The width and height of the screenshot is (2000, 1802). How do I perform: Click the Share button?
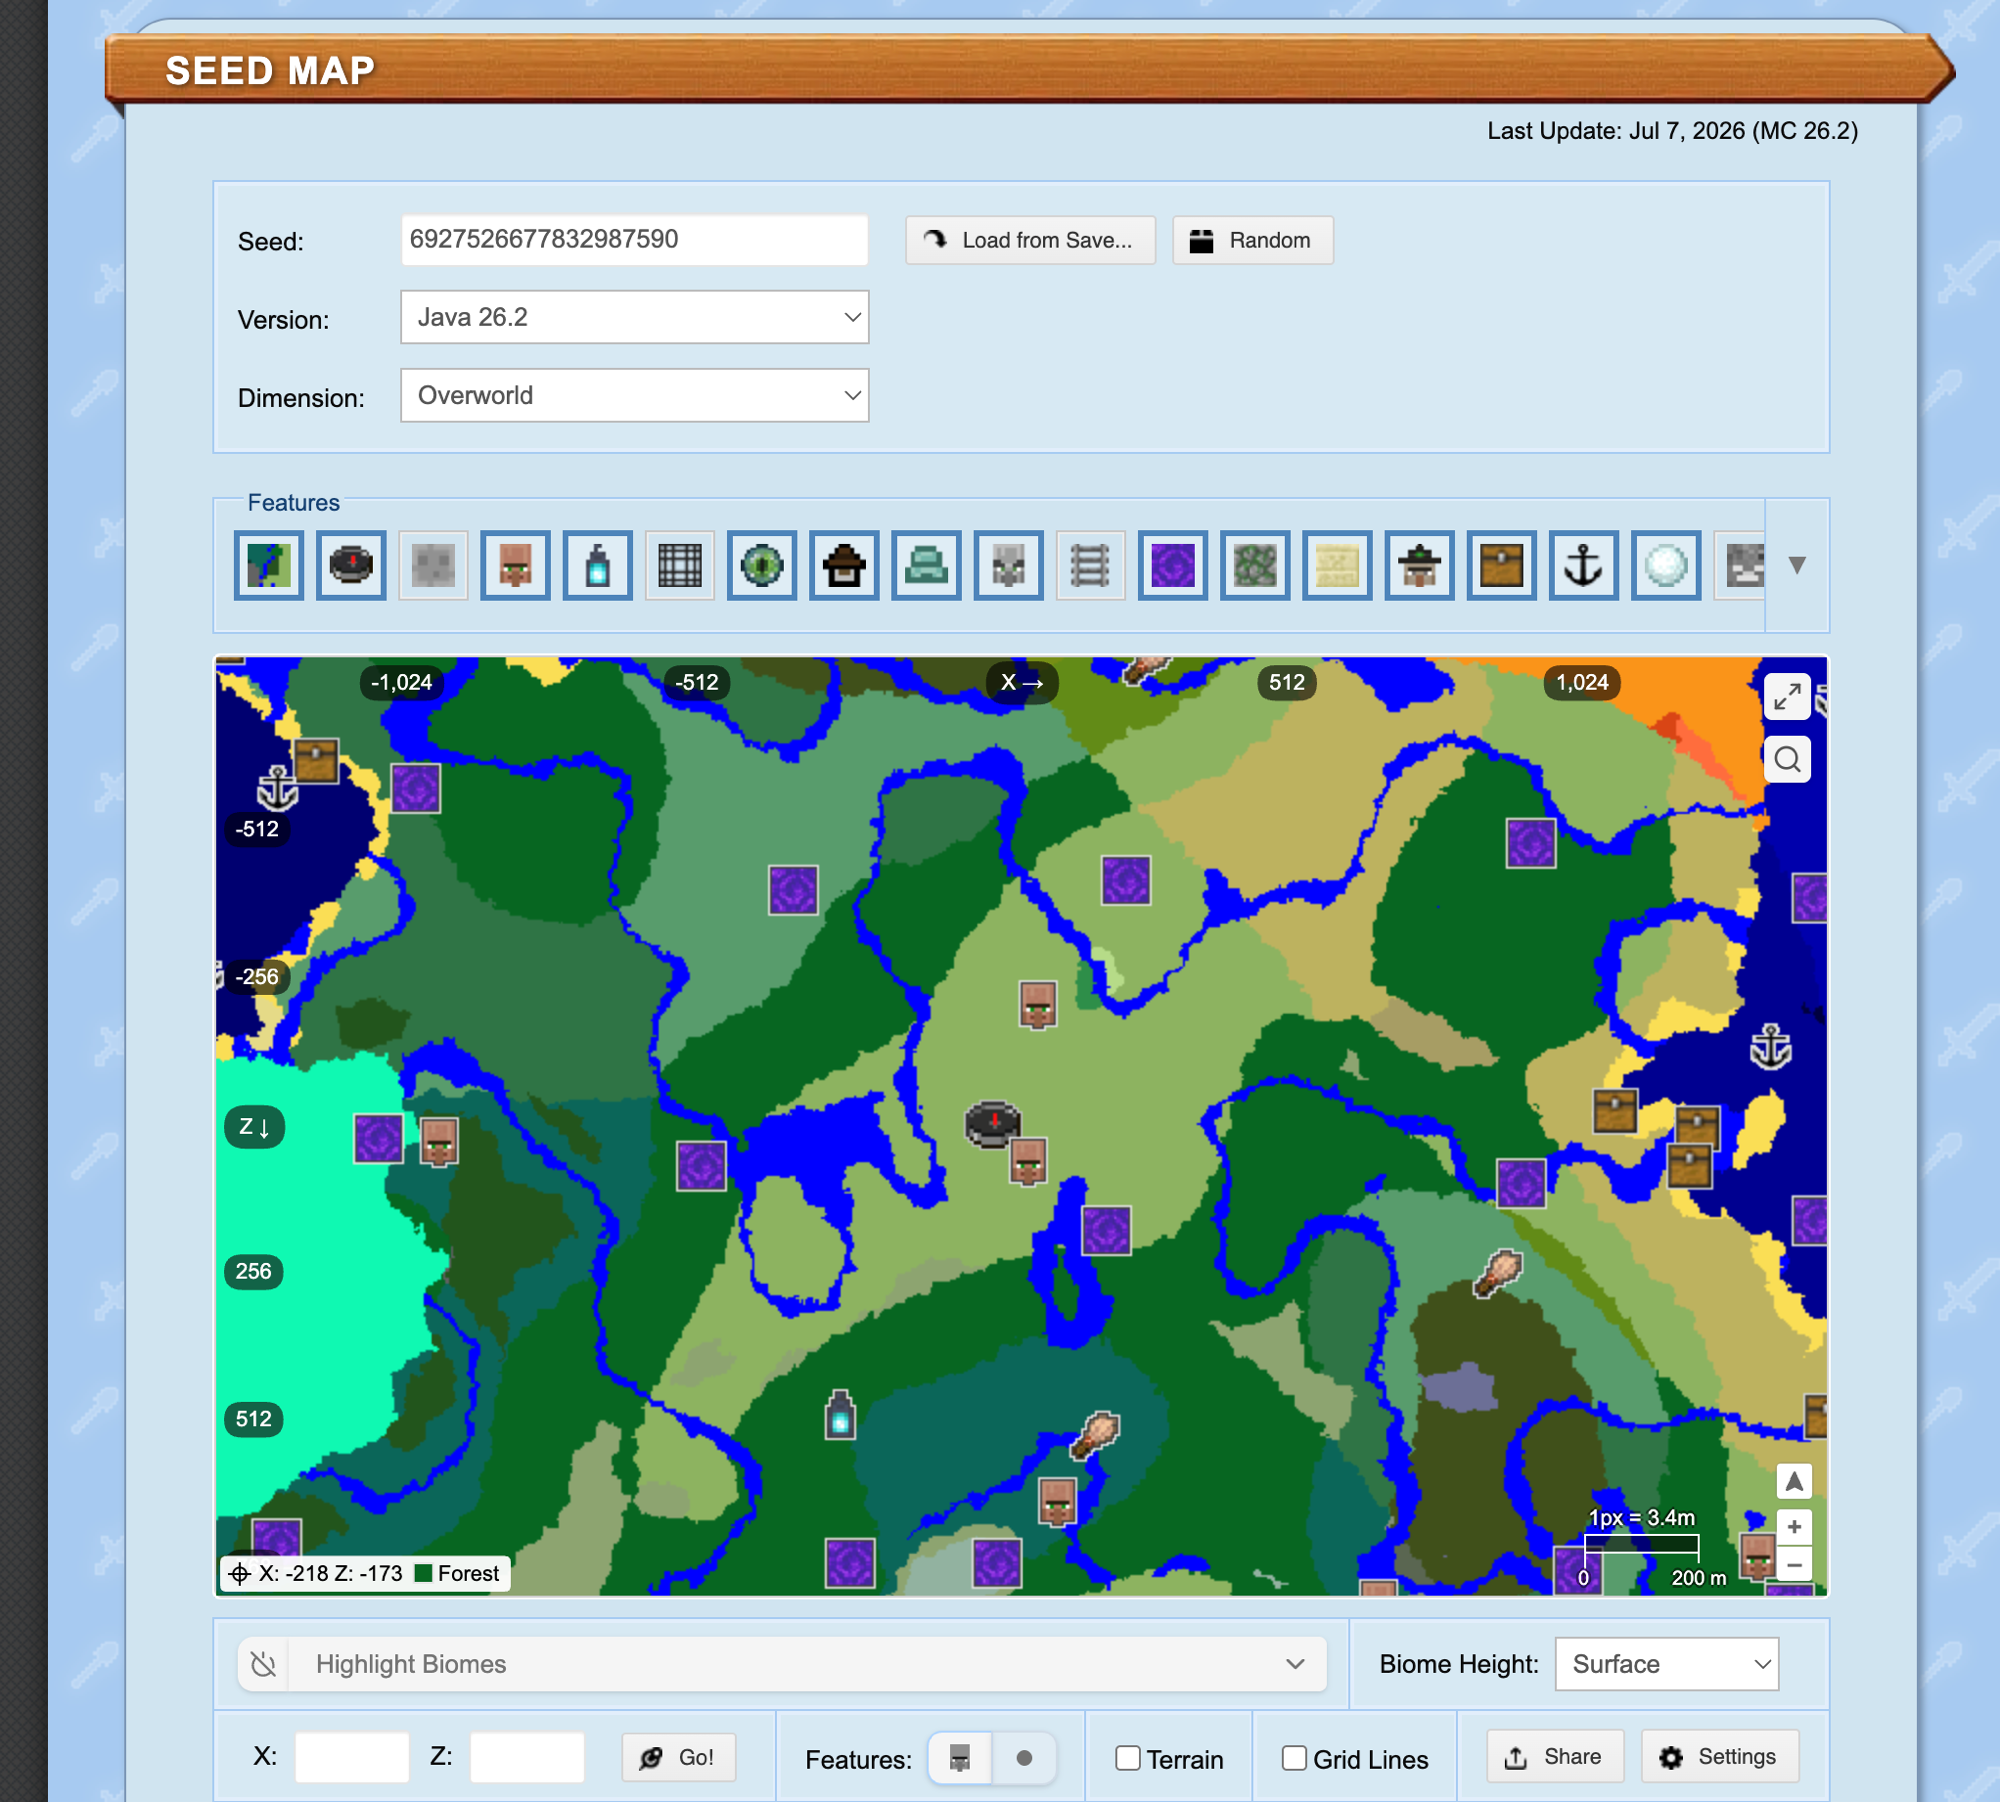[x=1555, y=1757]
